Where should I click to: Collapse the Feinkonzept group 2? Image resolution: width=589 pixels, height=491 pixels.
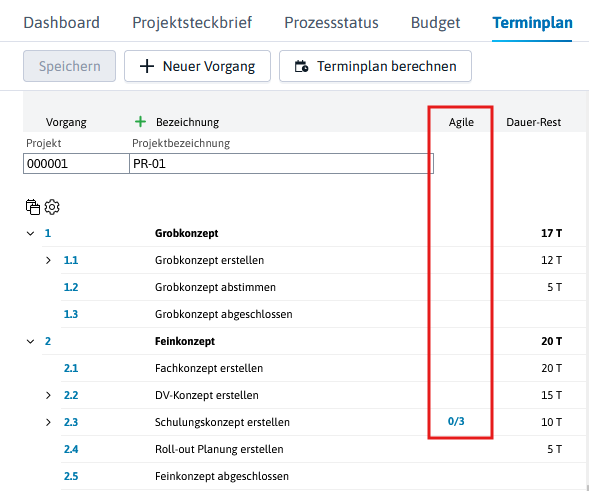point(30,341)
